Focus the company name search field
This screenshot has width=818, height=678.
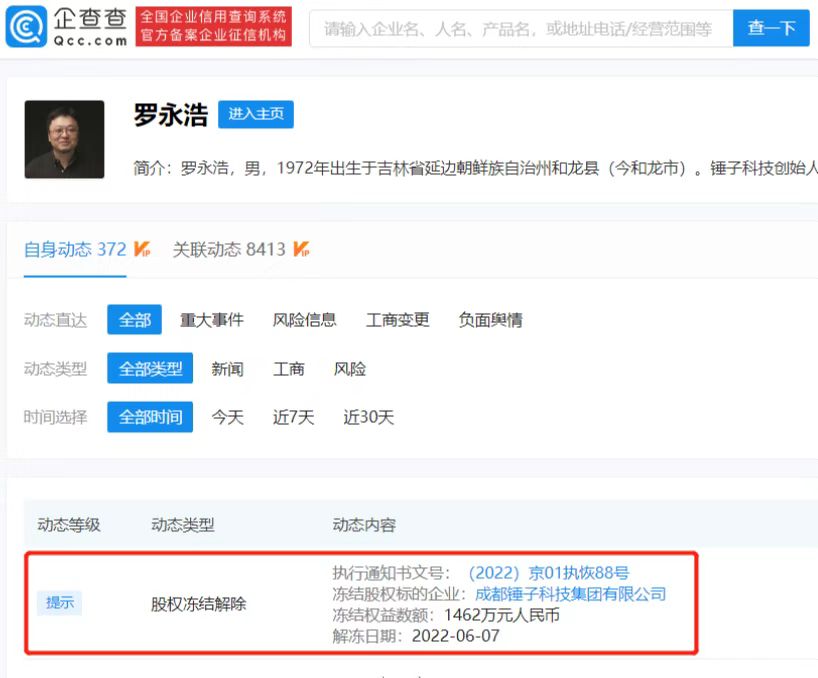(521, 28)
